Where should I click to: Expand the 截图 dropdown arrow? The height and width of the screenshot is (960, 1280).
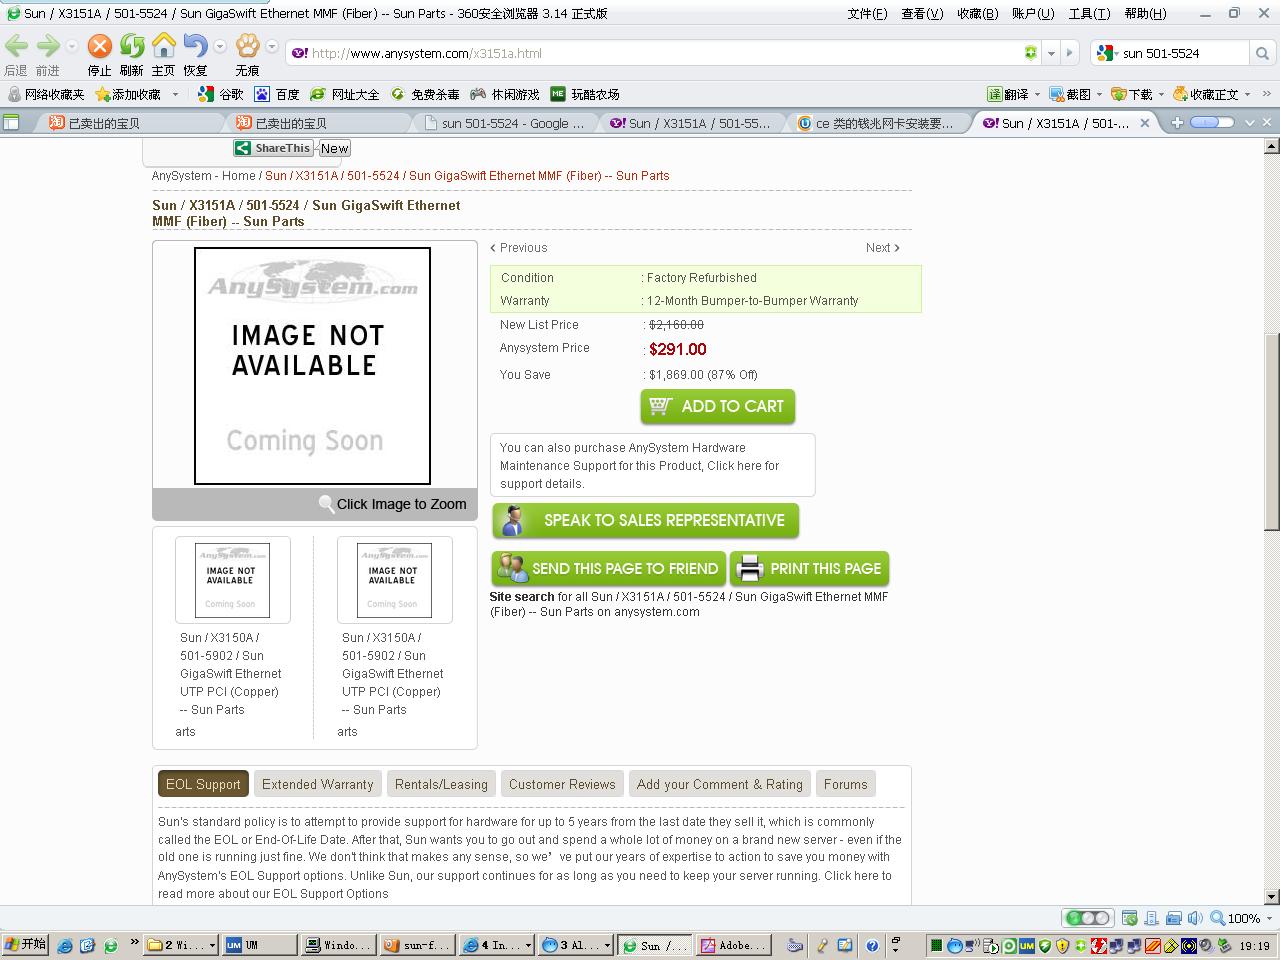(x=1099, y=94)
